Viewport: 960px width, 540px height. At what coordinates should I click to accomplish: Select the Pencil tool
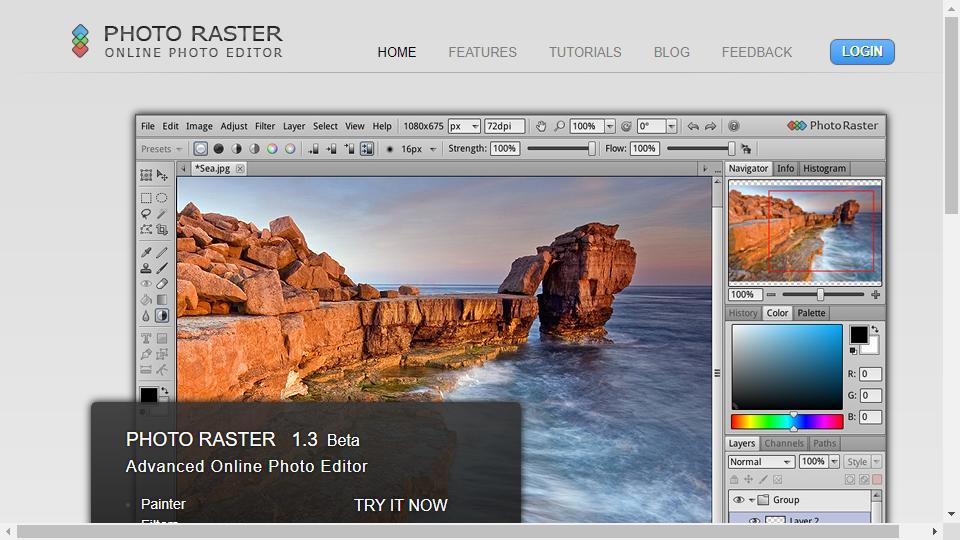click(x=162, y=252)
